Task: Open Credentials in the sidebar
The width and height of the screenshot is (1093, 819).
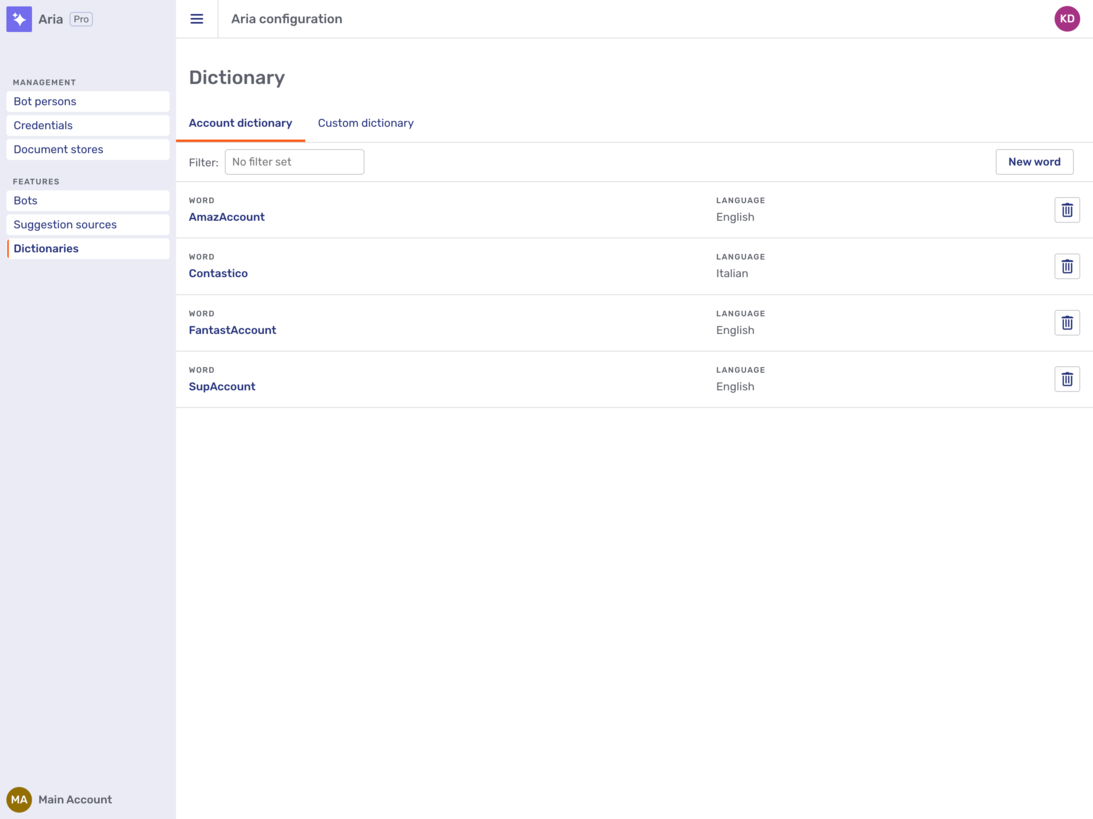Action: 88,125
